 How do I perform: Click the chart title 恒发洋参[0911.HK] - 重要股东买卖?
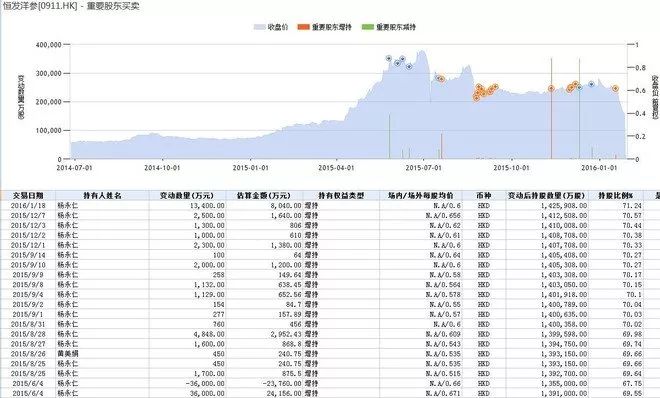[x=71, y=6]
